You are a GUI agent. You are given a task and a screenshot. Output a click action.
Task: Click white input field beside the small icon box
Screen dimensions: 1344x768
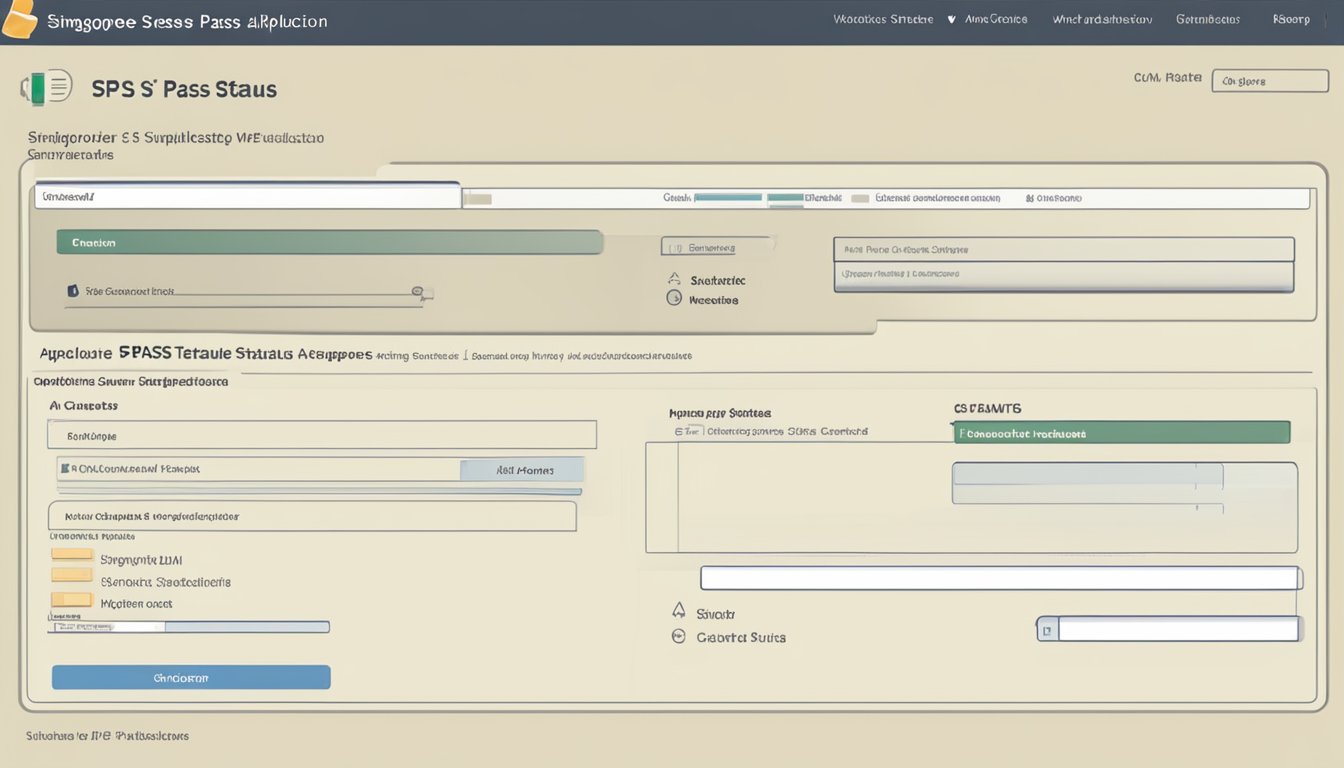pos(1178,629)
